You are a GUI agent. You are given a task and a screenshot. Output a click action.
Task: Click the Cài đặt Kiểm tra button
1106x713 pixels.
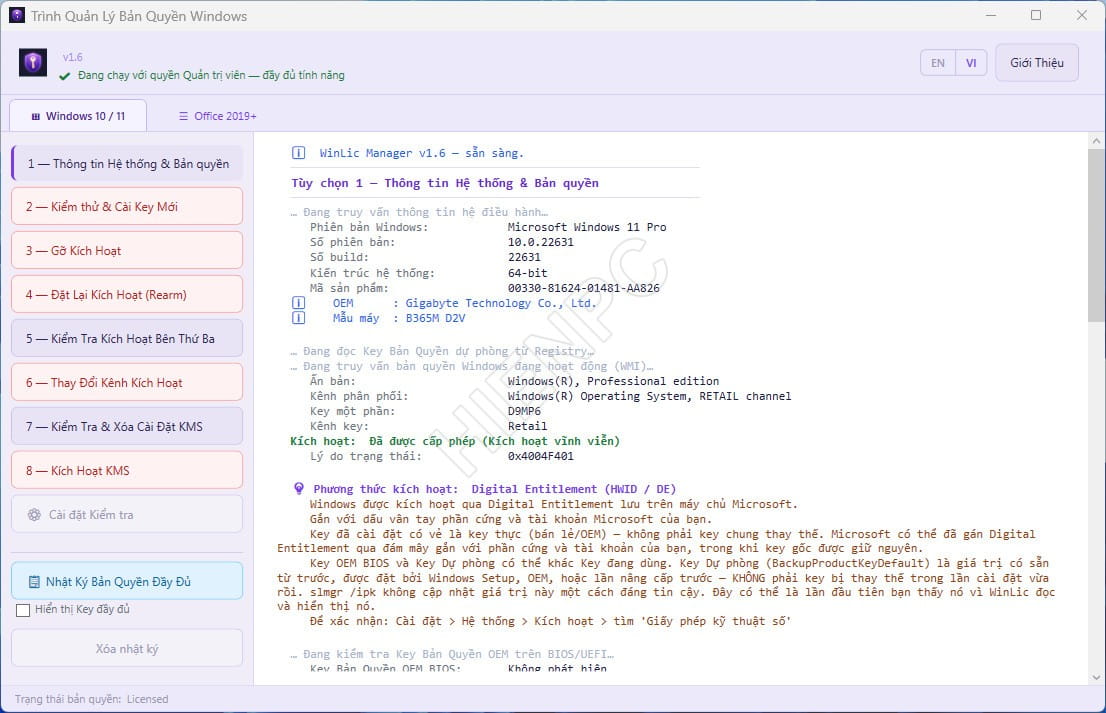click(x=127, y=515)
